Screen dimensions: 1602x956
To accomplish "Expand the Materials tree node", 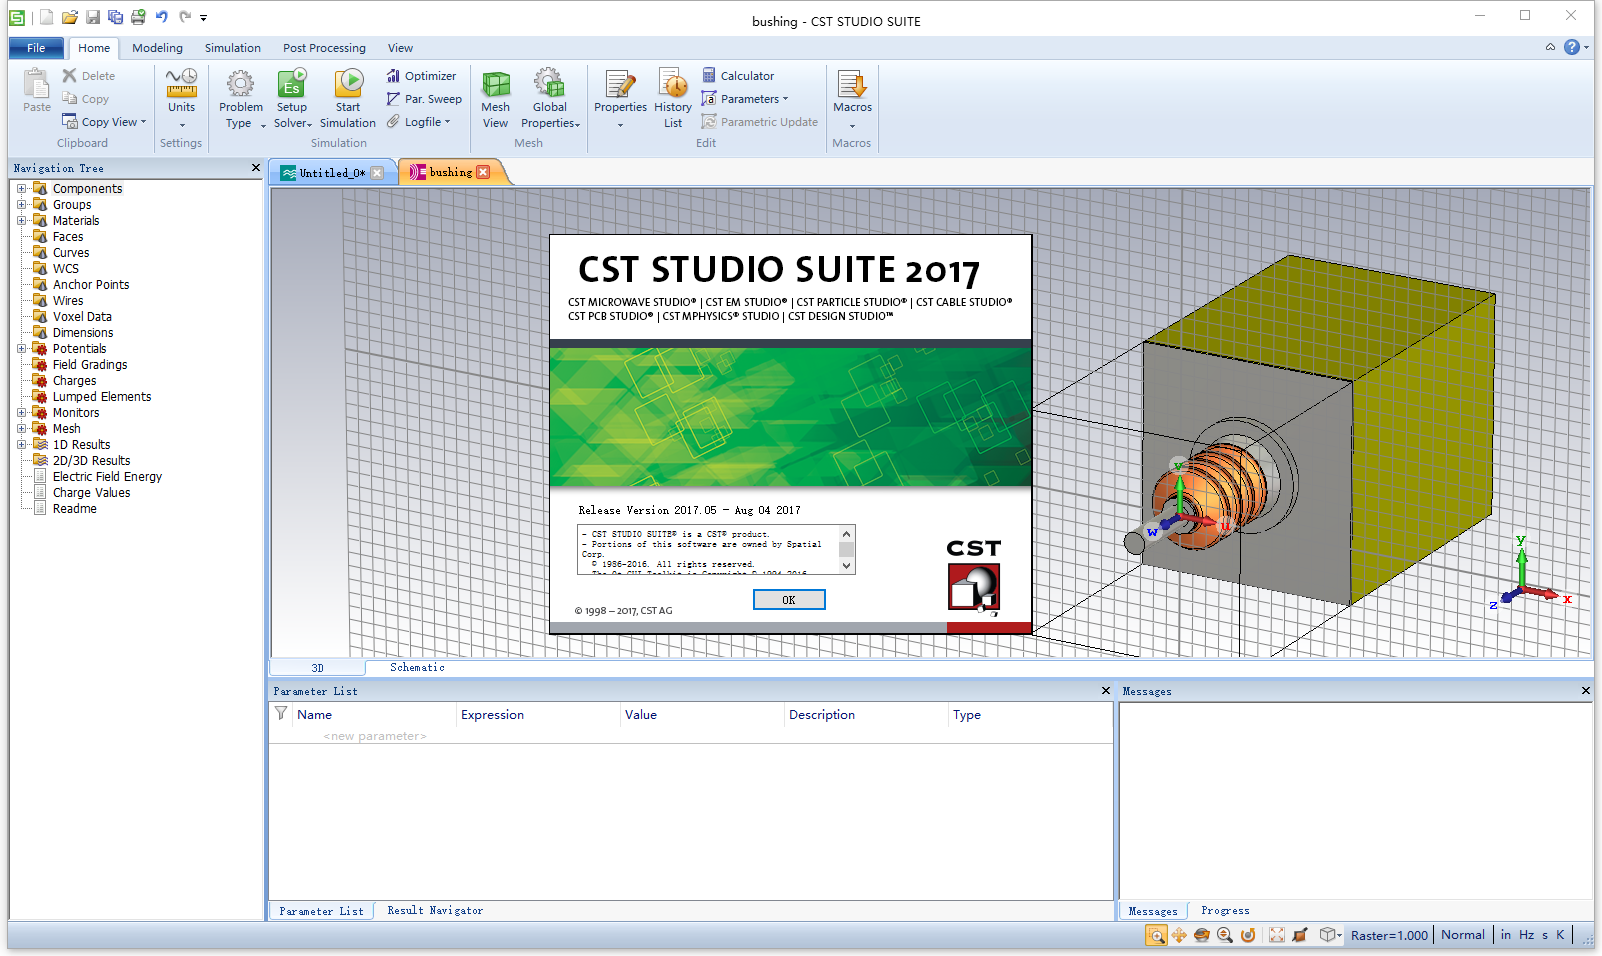I will [21, 220].
